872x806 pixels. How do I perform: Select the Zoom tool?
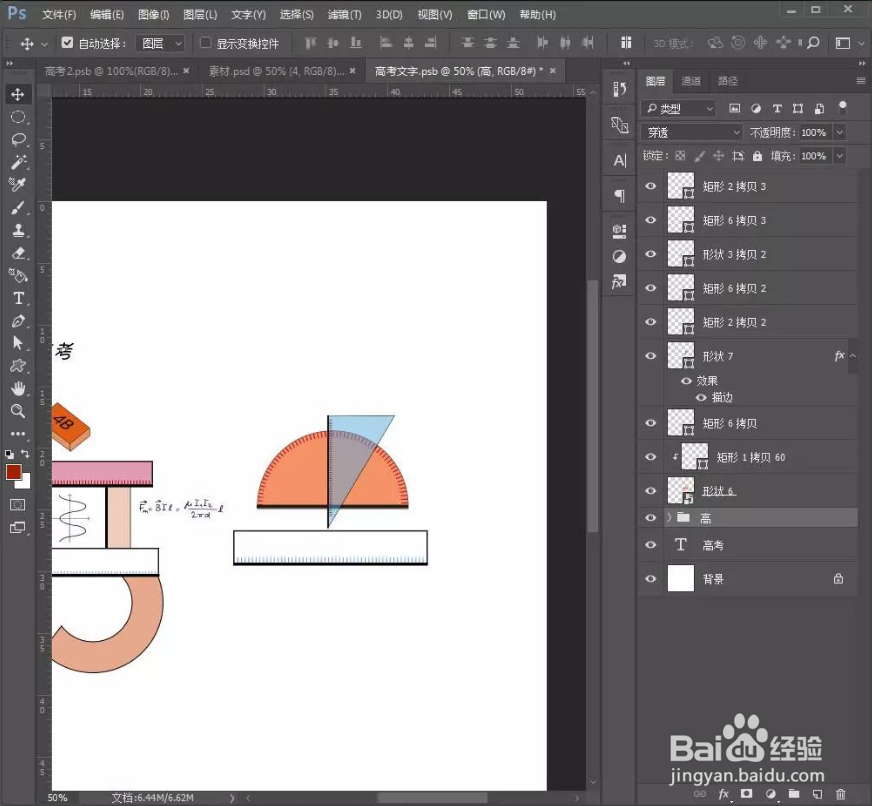18,411
